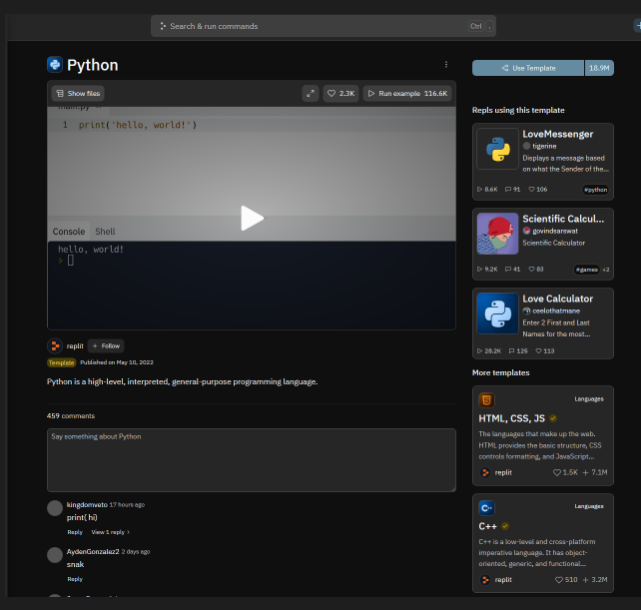
Task: Click LoveMessenger's 106 likes heart icon
Action: [x=531, y=190]
